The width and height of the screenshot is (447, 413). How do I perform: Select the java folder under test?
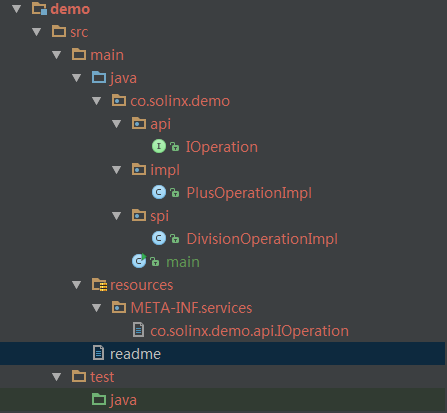(123, 400)
